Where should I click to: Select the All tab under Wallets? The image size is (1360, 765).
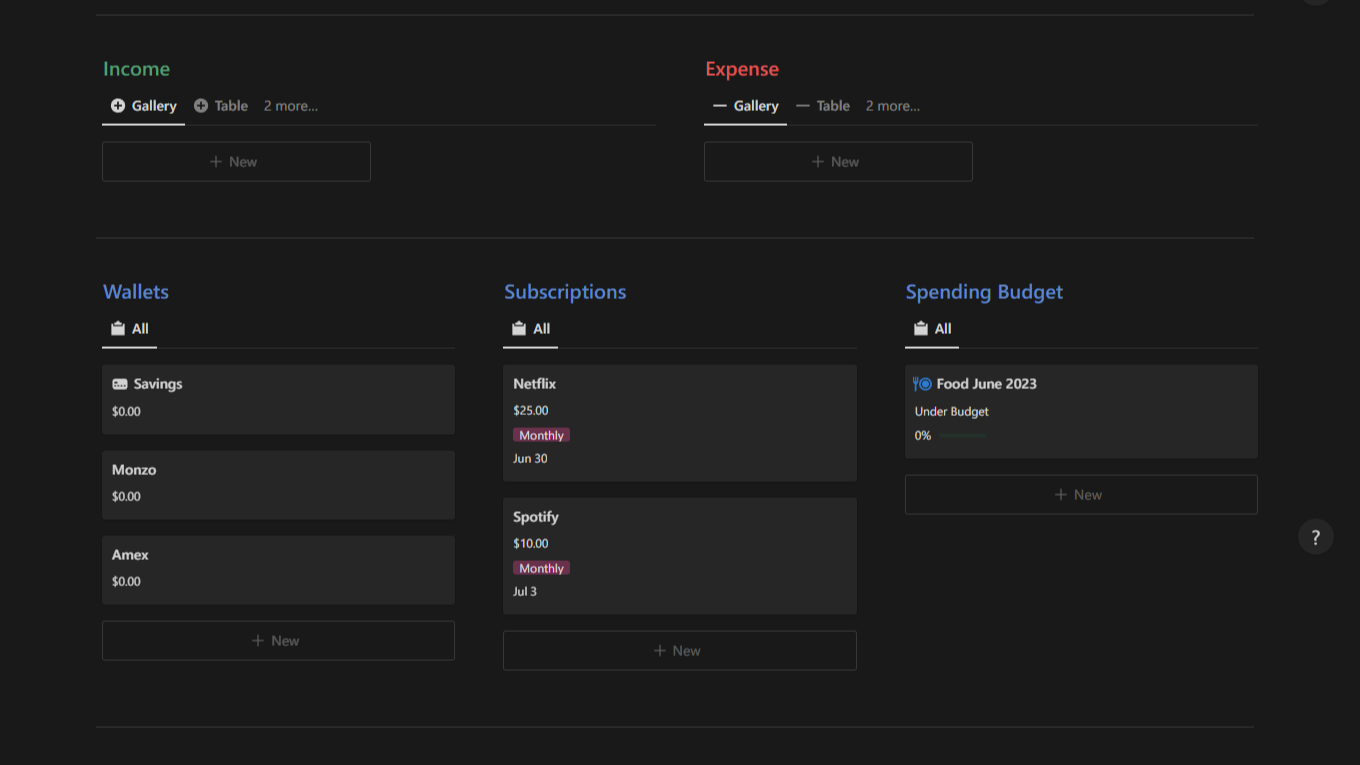(130, 329)
